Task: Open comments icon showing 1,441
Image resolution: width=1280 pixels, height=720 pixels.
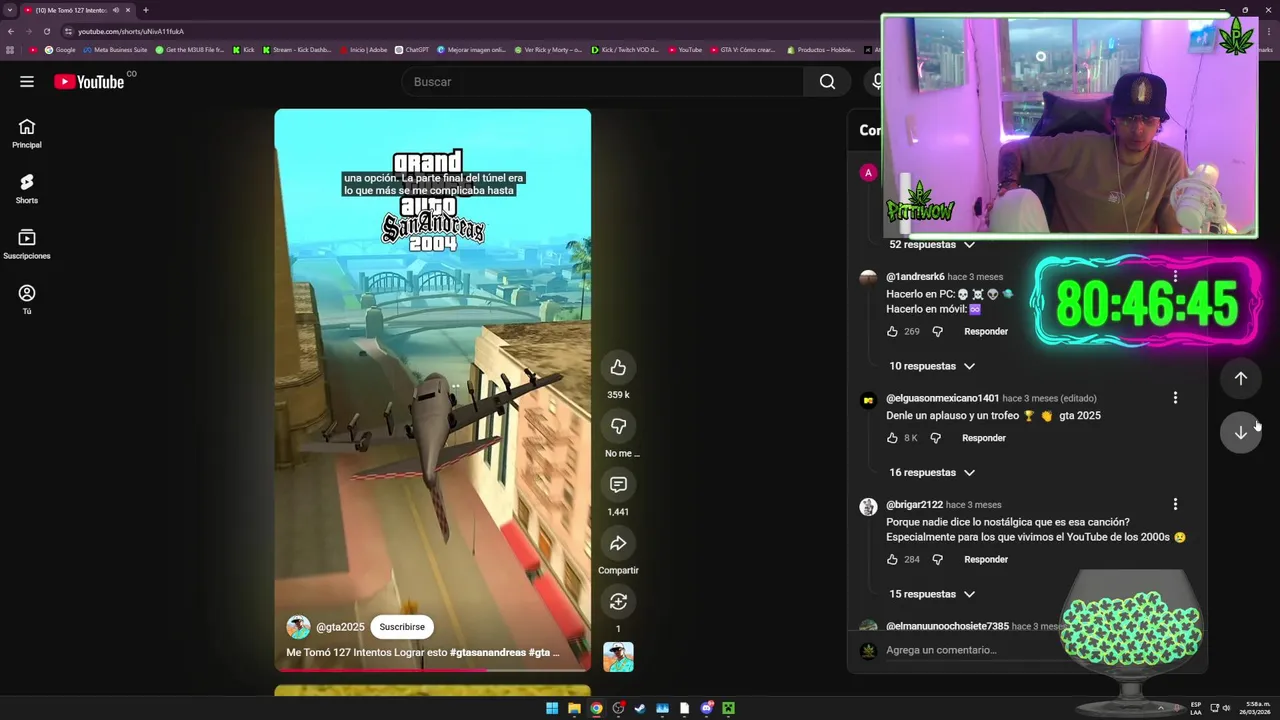Action: pos(618,485)
